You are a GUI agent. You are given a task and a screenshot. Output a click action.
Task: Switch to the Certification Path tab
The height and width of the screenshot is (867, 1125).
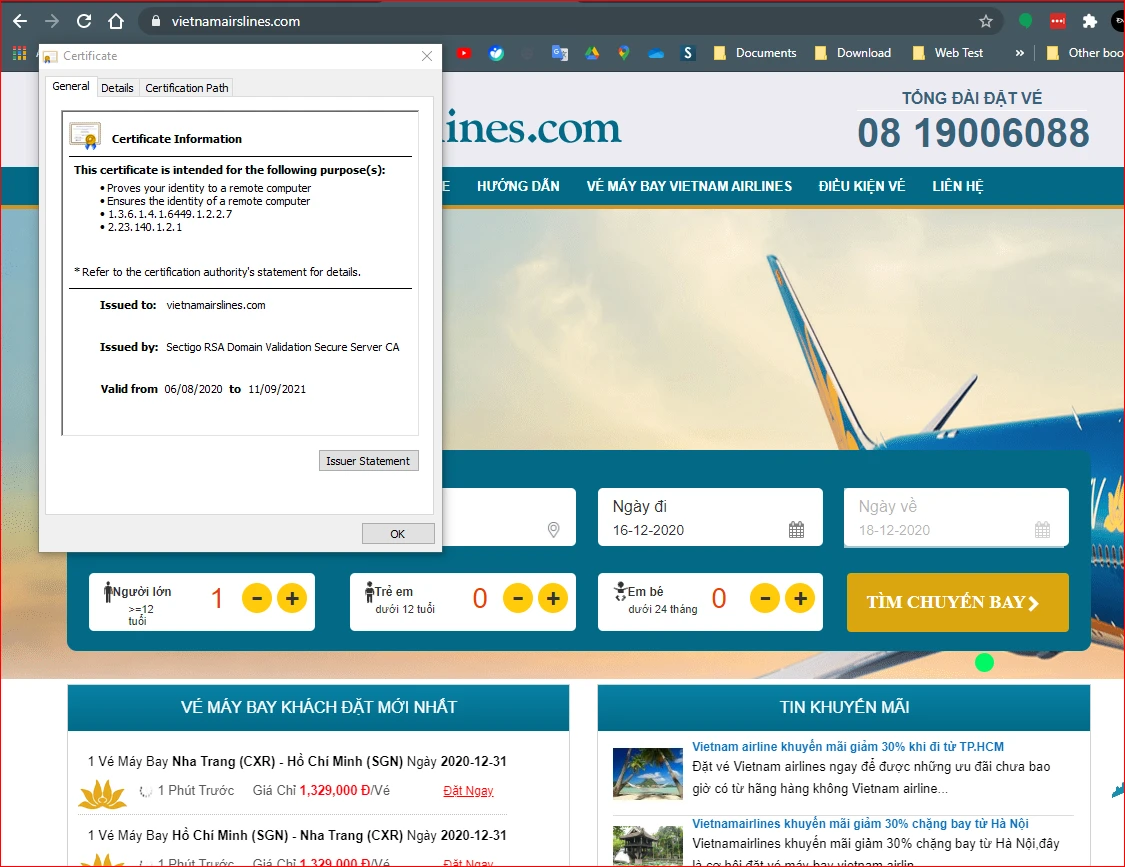coord(187,88)
